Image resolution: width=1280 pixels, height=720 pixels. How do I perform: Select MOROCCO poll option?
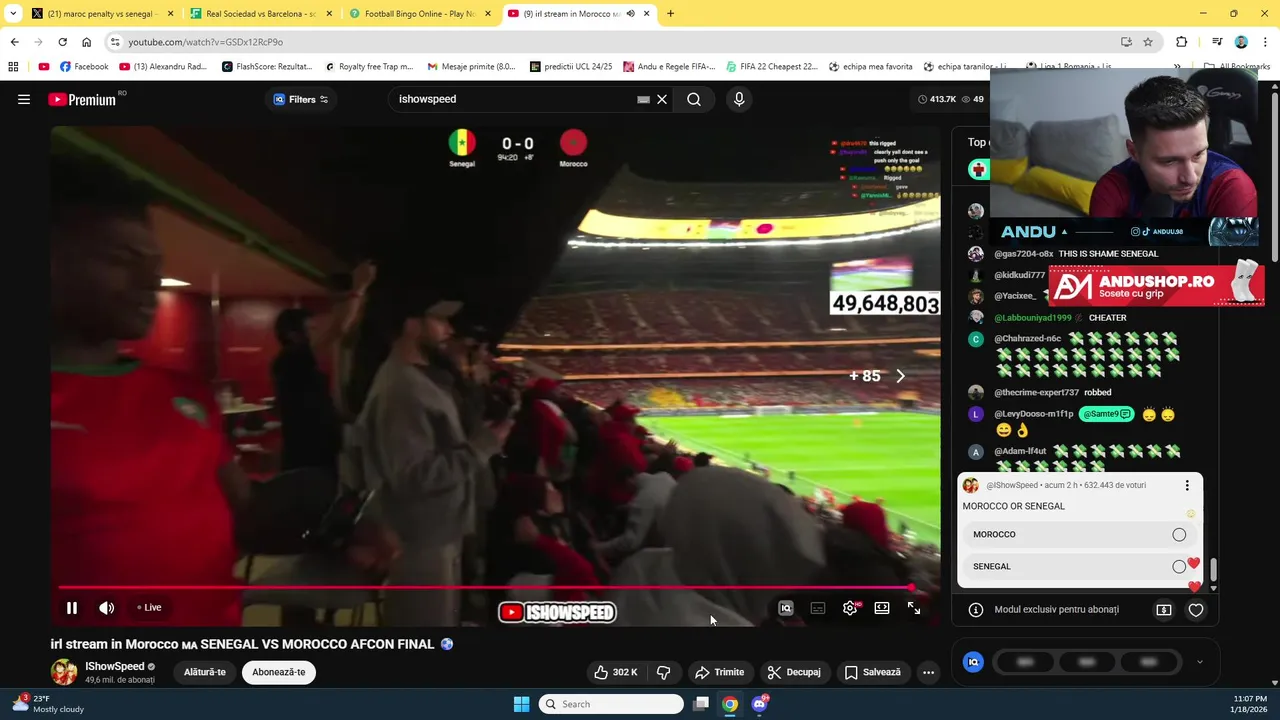point(1080,535)
